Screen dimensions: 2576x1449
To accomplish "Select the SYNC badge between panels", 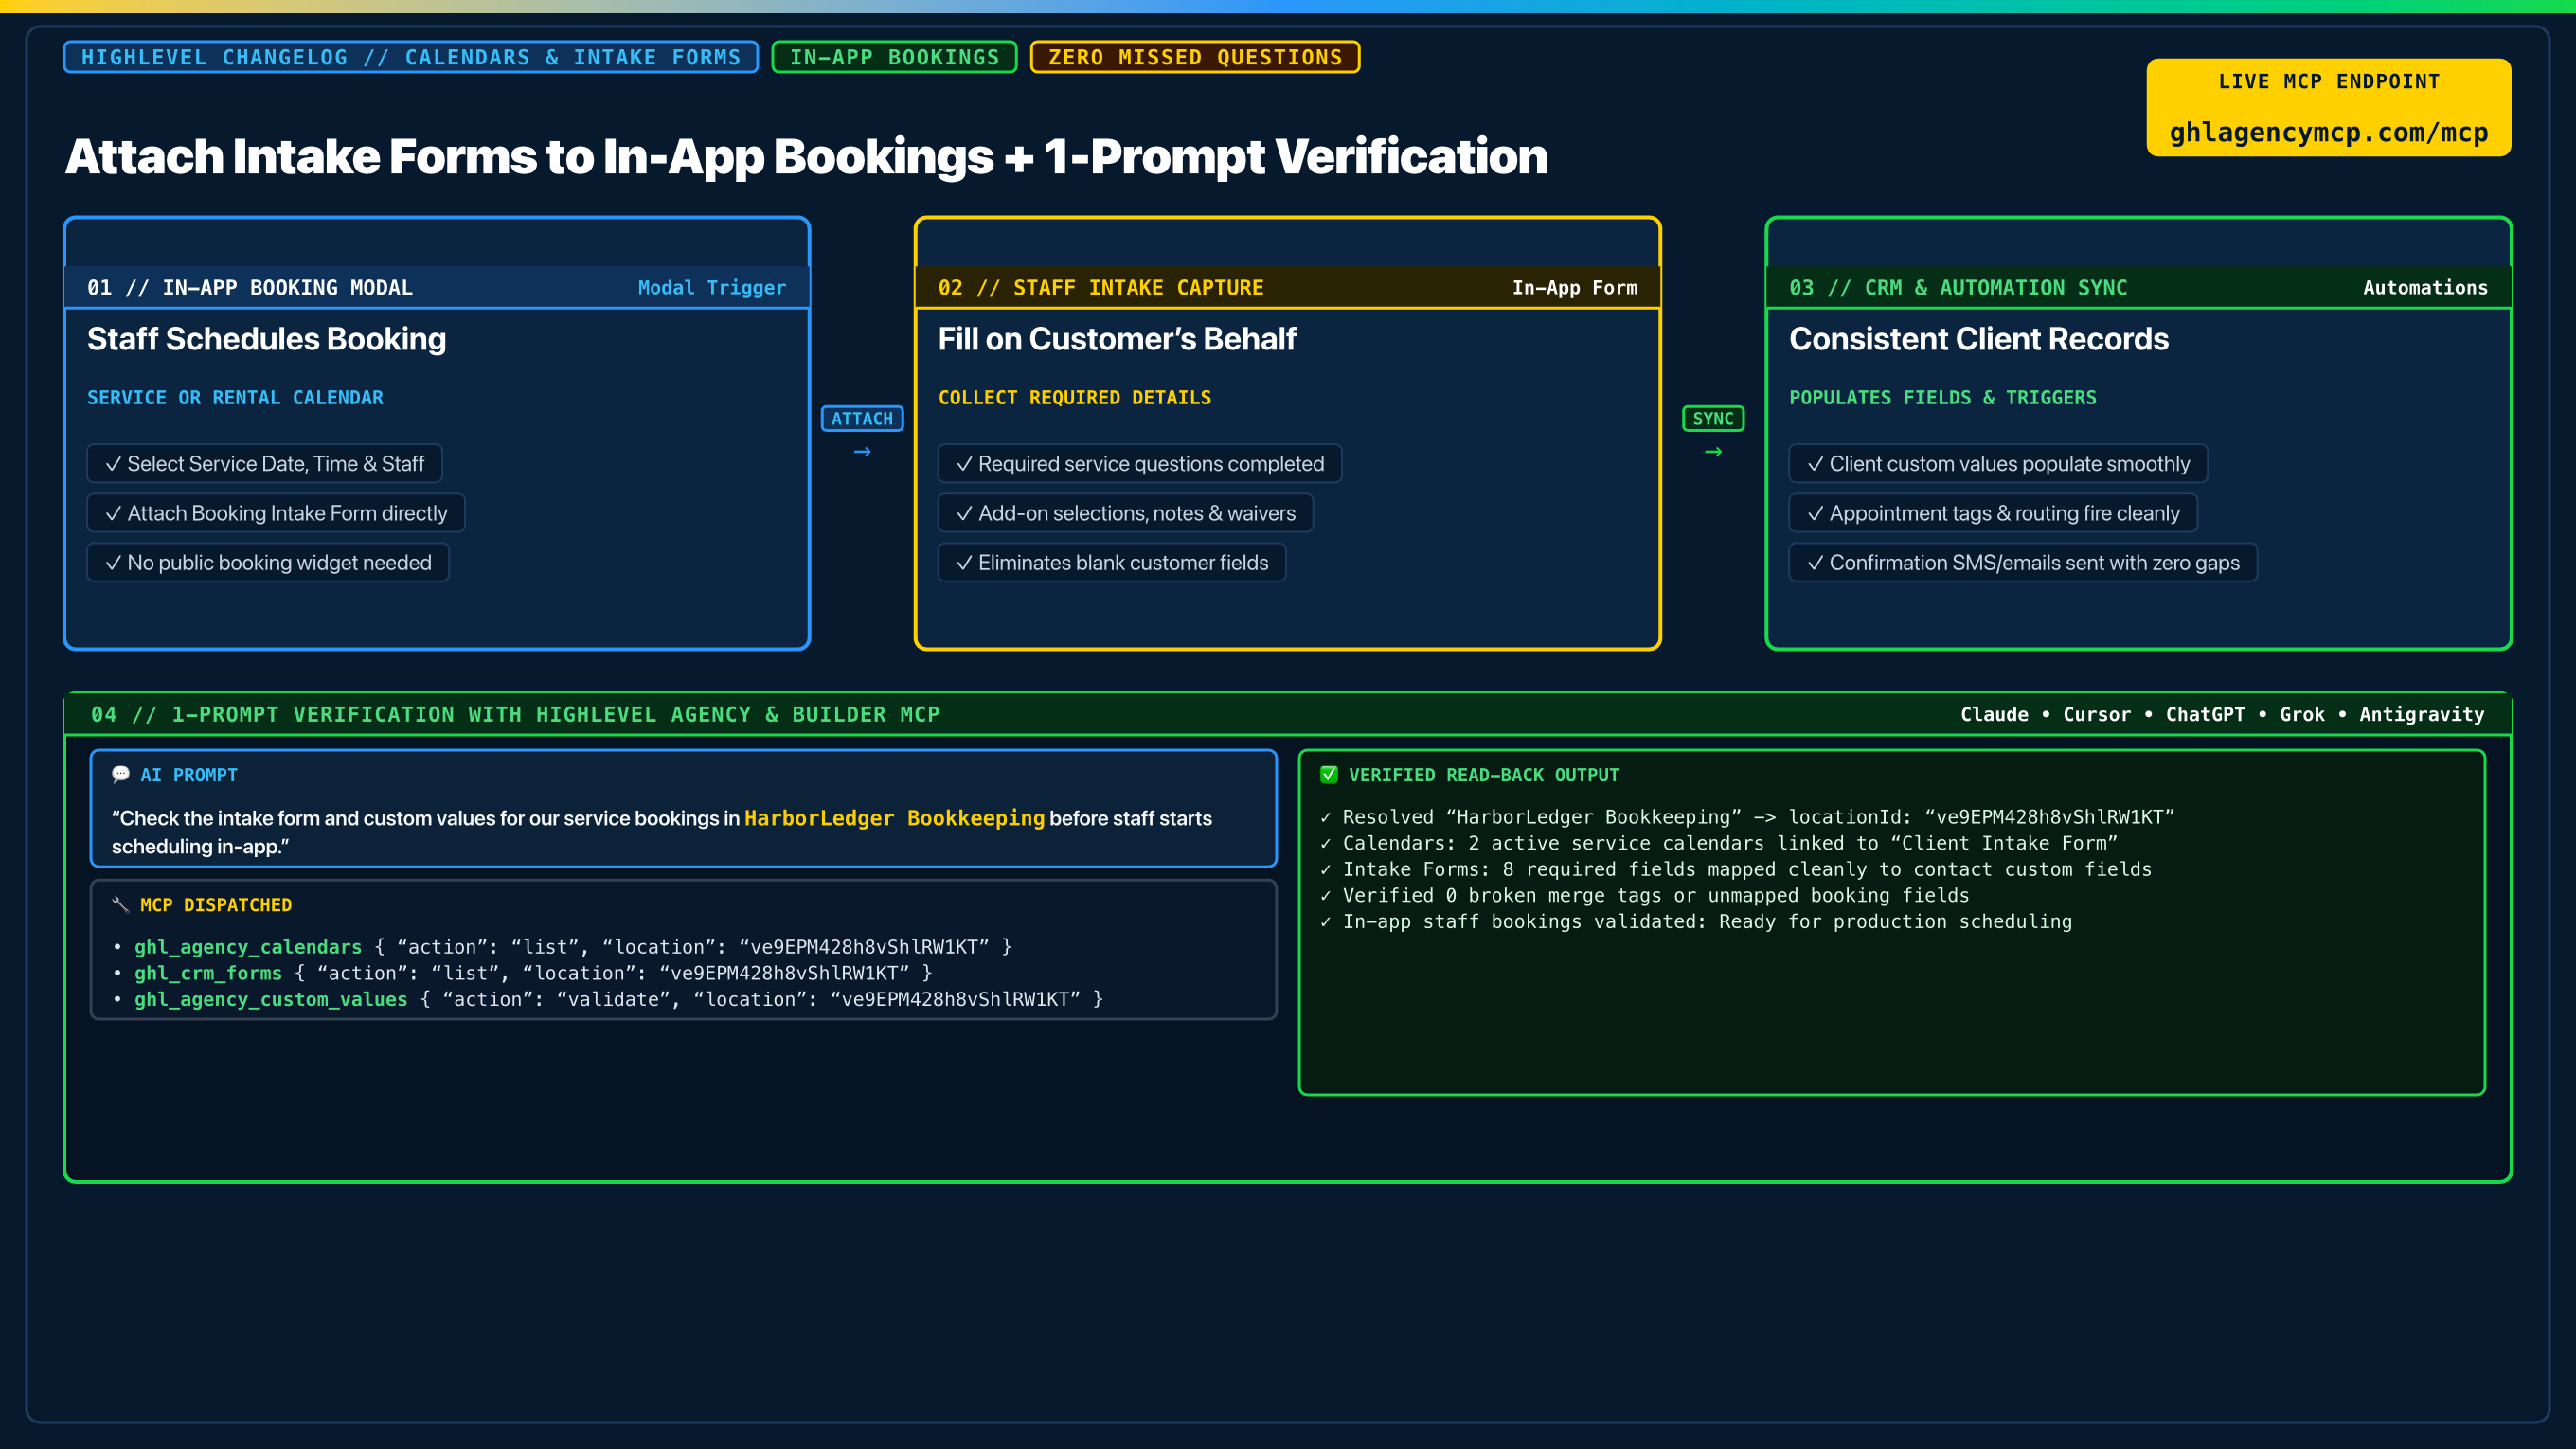I will tap(1713, 418).
